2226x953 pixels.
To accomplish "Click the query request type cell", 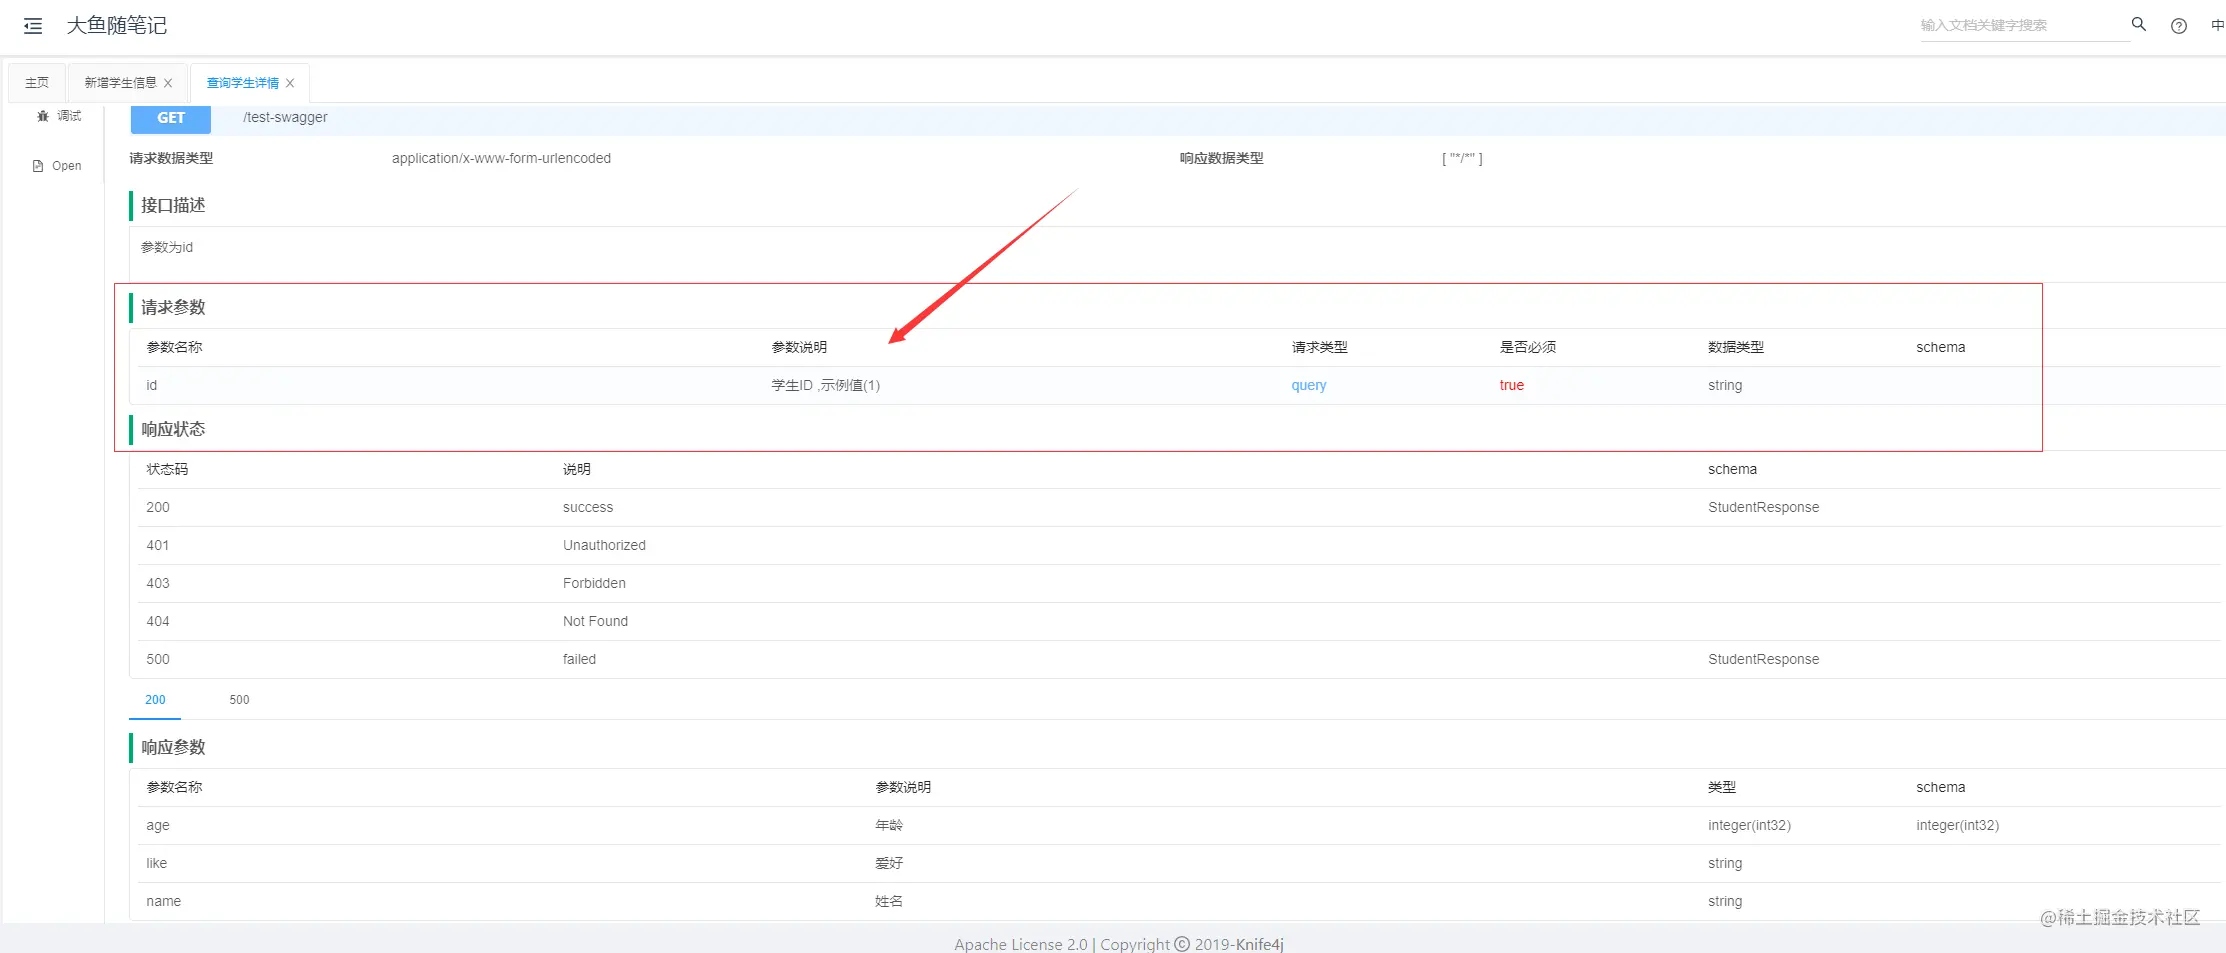I will [x=1308, y=385].
